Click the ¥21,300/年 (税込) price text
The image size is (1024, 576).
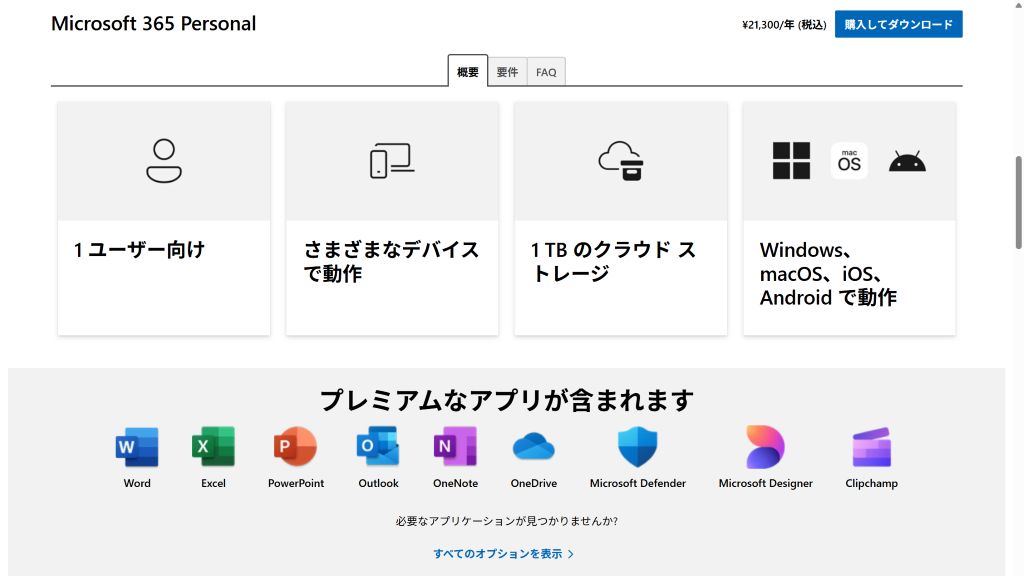pyautogui.click(x=784, y=25)
